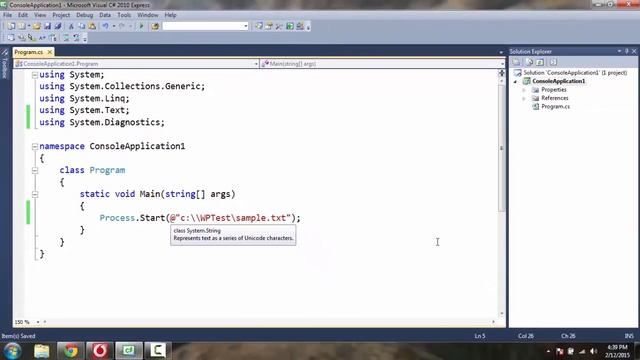Open the active files tab list dropdown
This screenshot has height=360, width=640.
click(501, 52)
